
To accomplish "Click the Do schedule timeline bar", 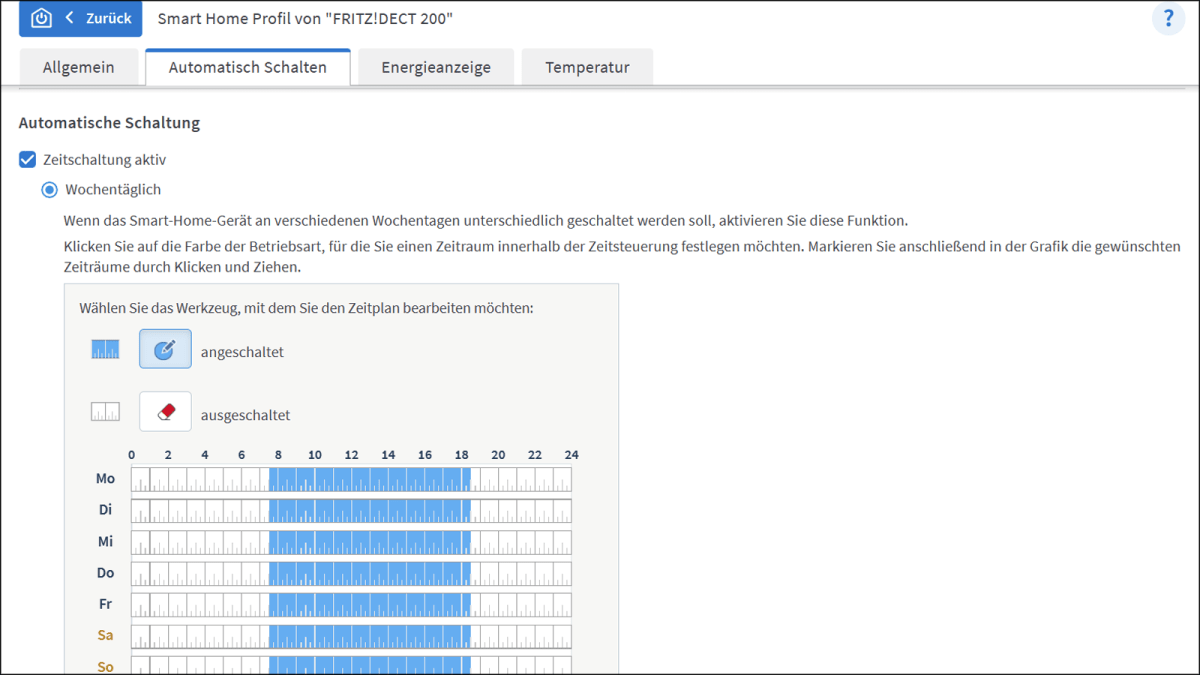I will click(351, 573).
